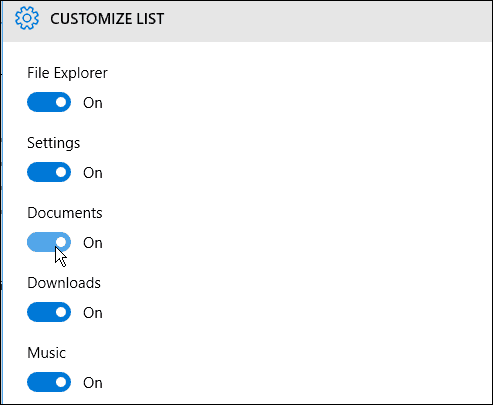Click the white knob of File Explorer switch

pyautogui.click(x=61, y=102)
